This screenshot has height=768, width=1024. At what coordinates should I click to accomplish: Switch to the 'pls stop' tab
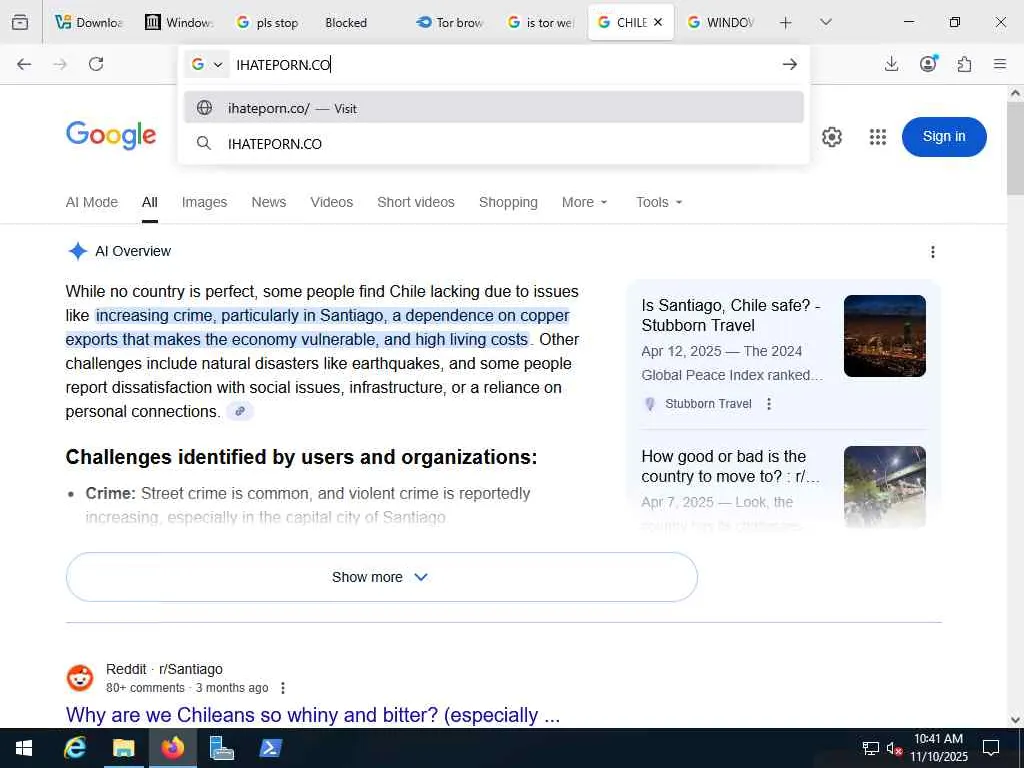(x=268, y=22)
